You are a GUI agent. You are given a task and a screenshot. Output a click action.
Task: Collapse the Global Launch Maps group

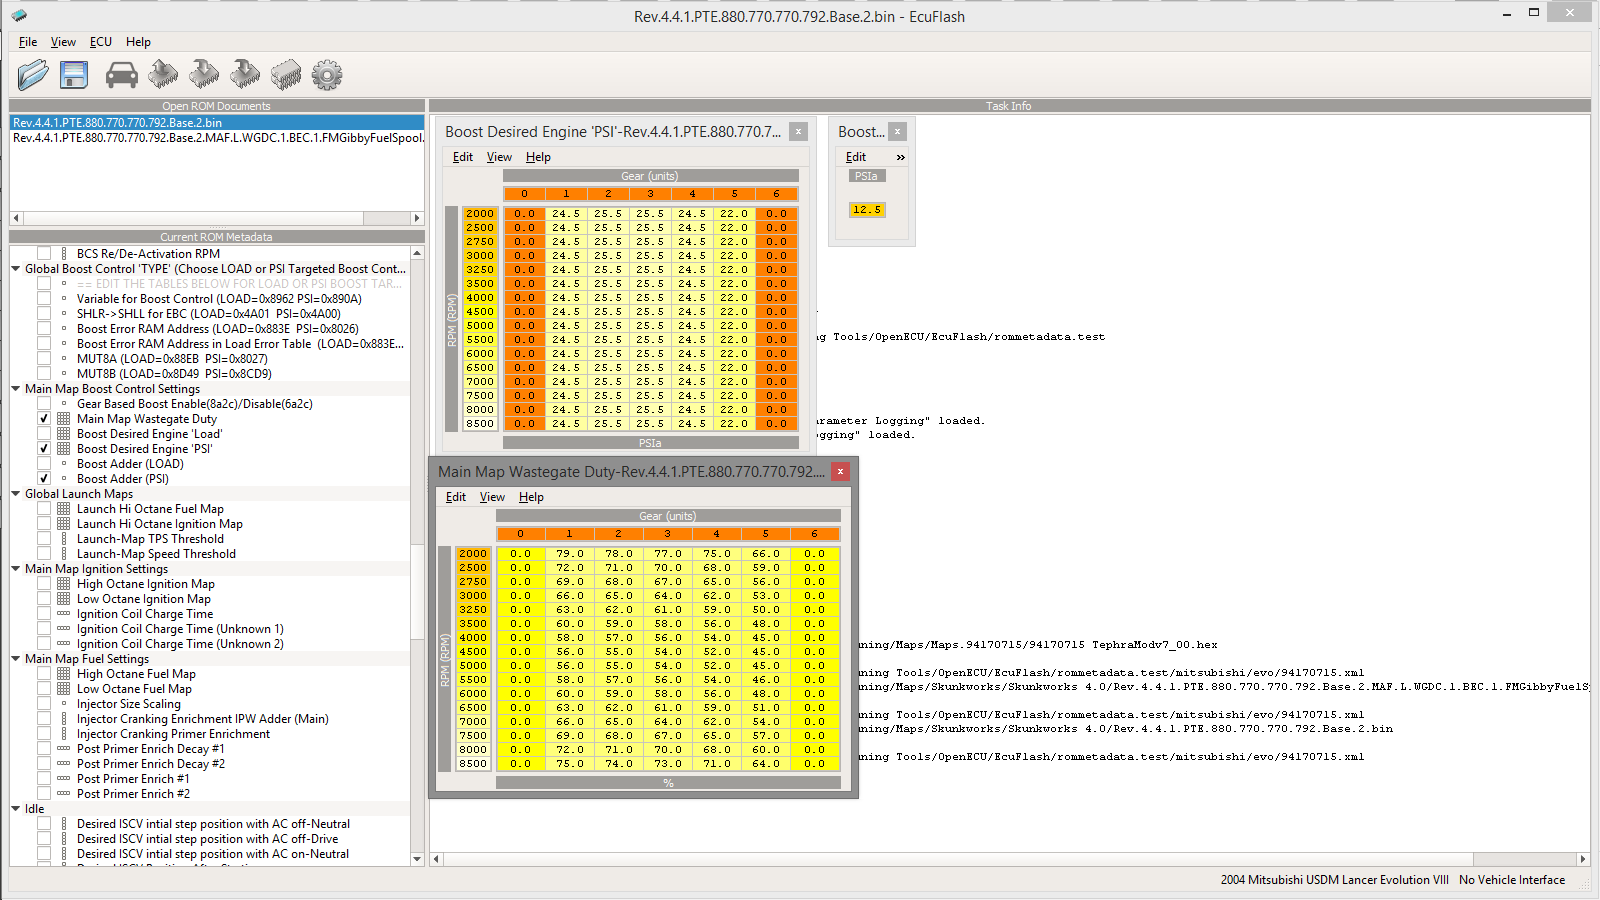tap(16, 494)
